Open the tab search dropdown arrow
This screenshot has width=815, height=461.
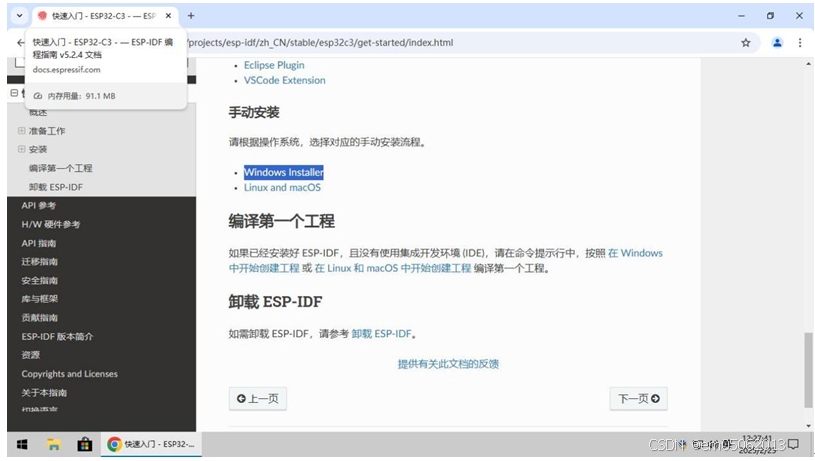pos(19,16)
